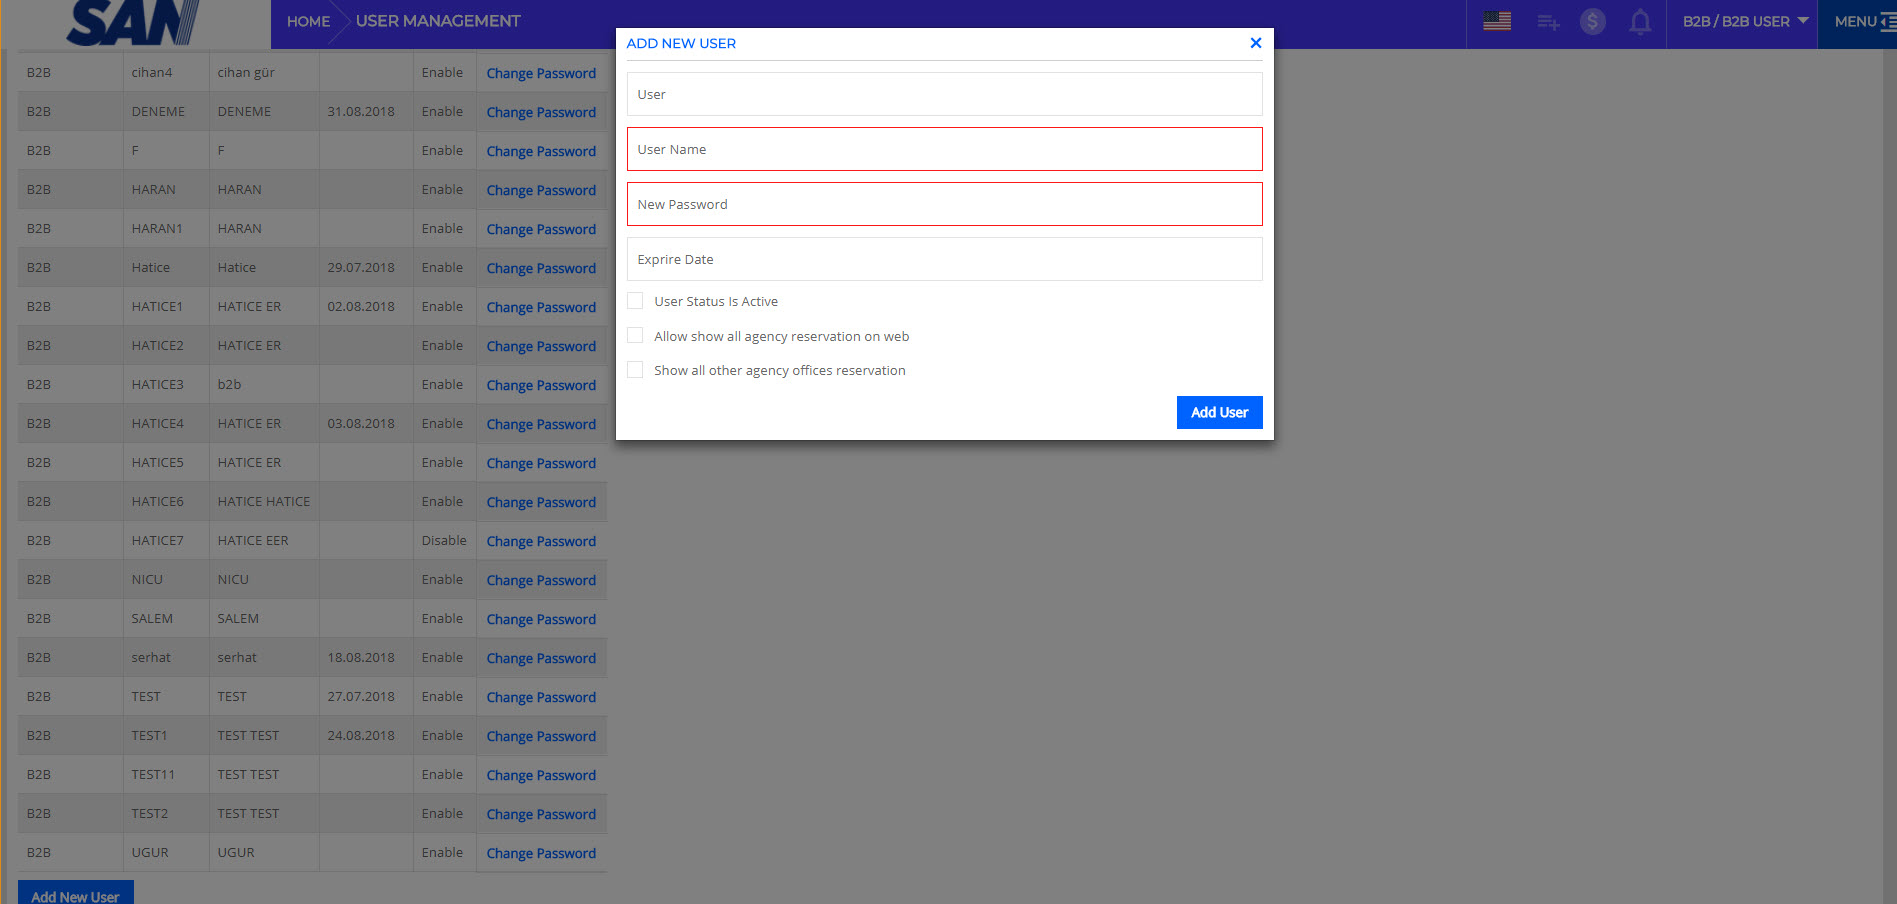The height and width of the screenshot is (904, 1897).
Task: Click Add New User button below table
Action: click(75, 895)
